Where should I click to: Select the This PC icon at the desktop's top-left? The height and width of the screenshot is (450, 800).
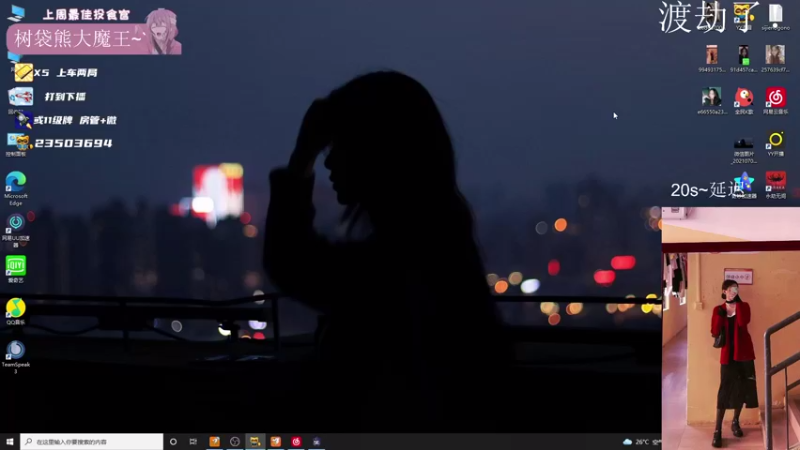click(x=16, y=12)
